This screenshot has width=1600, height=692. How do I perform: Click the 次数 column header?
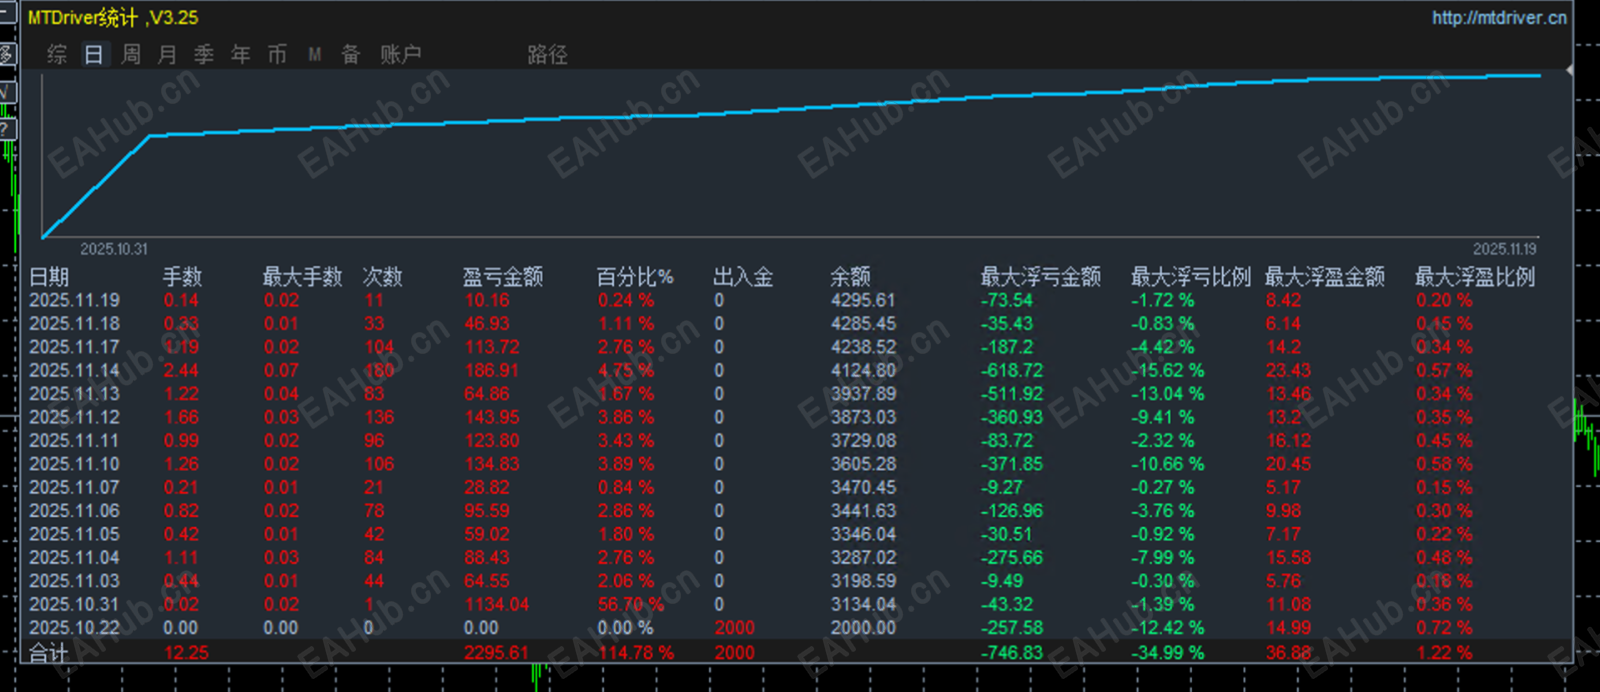point(382,277)
